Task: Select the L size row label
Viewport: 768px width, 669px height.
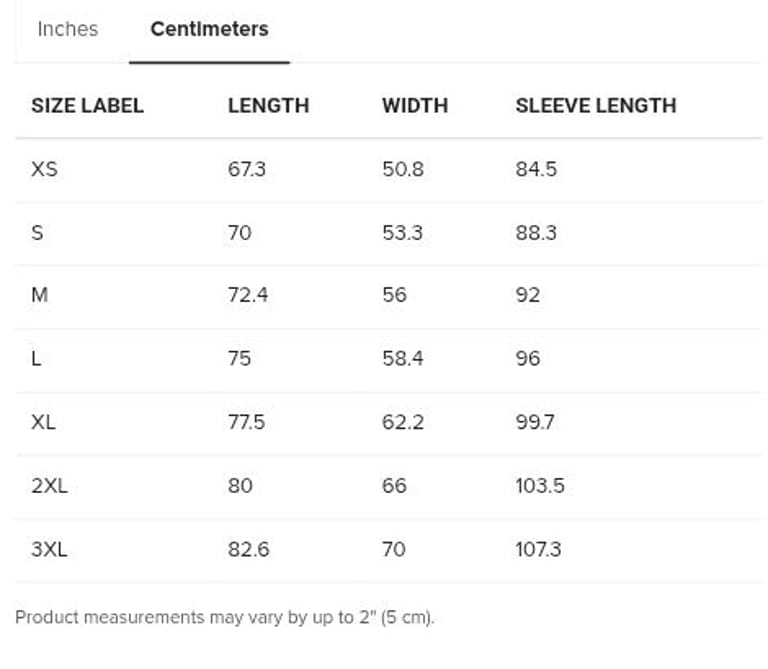Action: [x=36, y=359]
